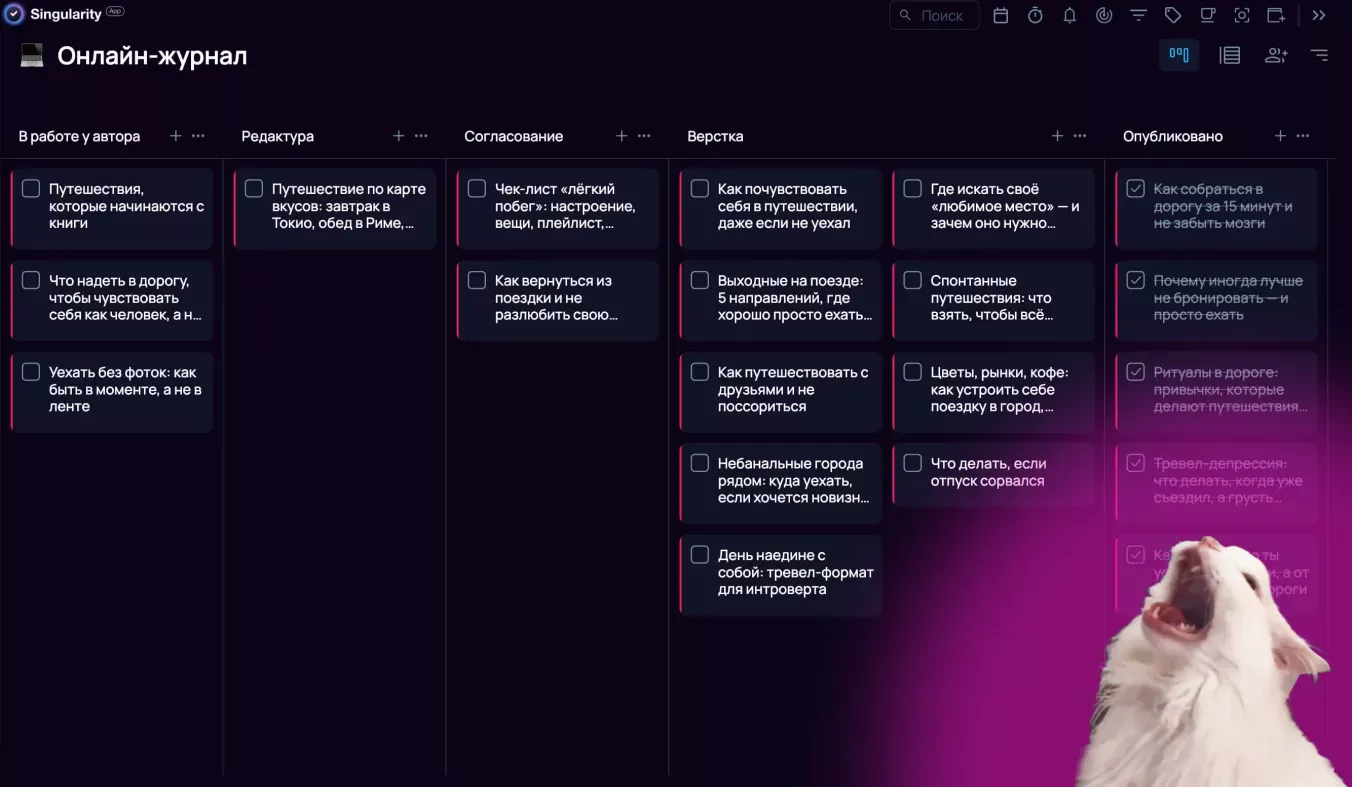Click the Поиск search field
The height and width of the screenshot is (787, 1352).
click(x=934, y=15)
